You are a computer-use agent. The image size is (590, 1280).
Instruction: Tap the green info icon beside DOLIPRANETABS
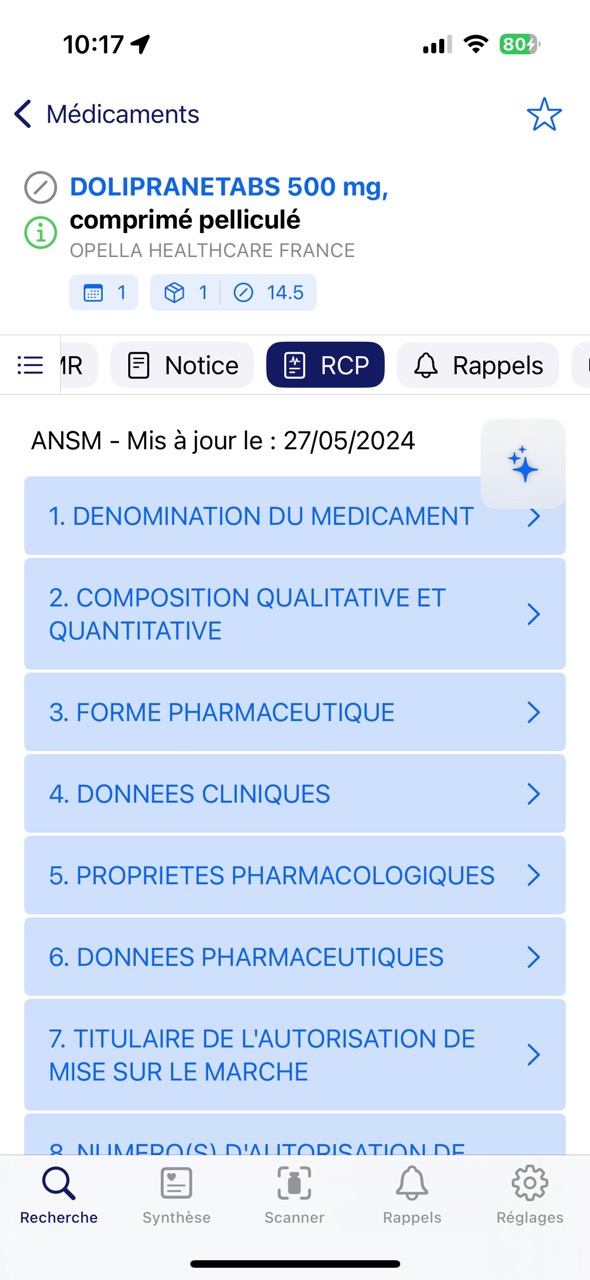[40, 233]
